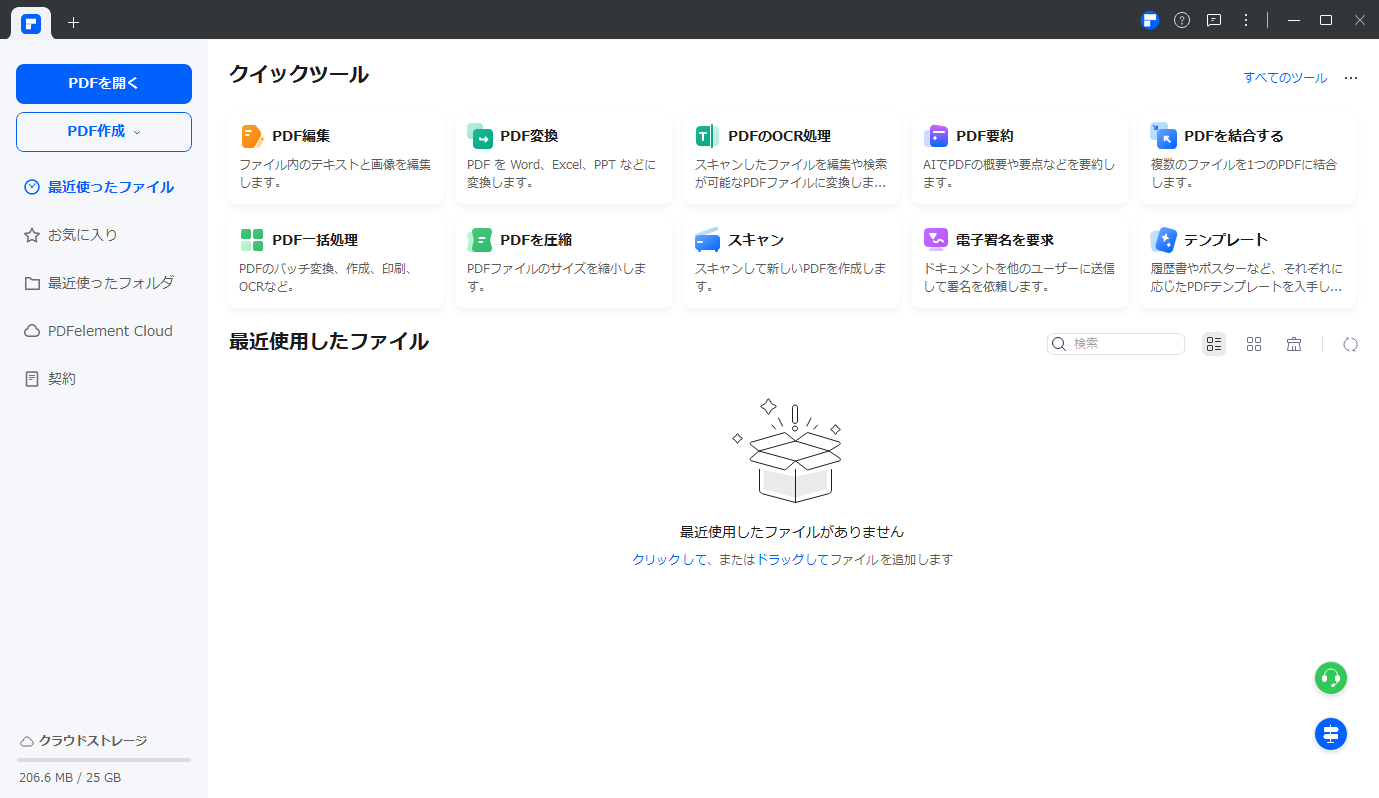Viewport: 1379px width, 798px height.
Task: Open the vertical three-dot title bar menu
Action: click(1246, 20)
